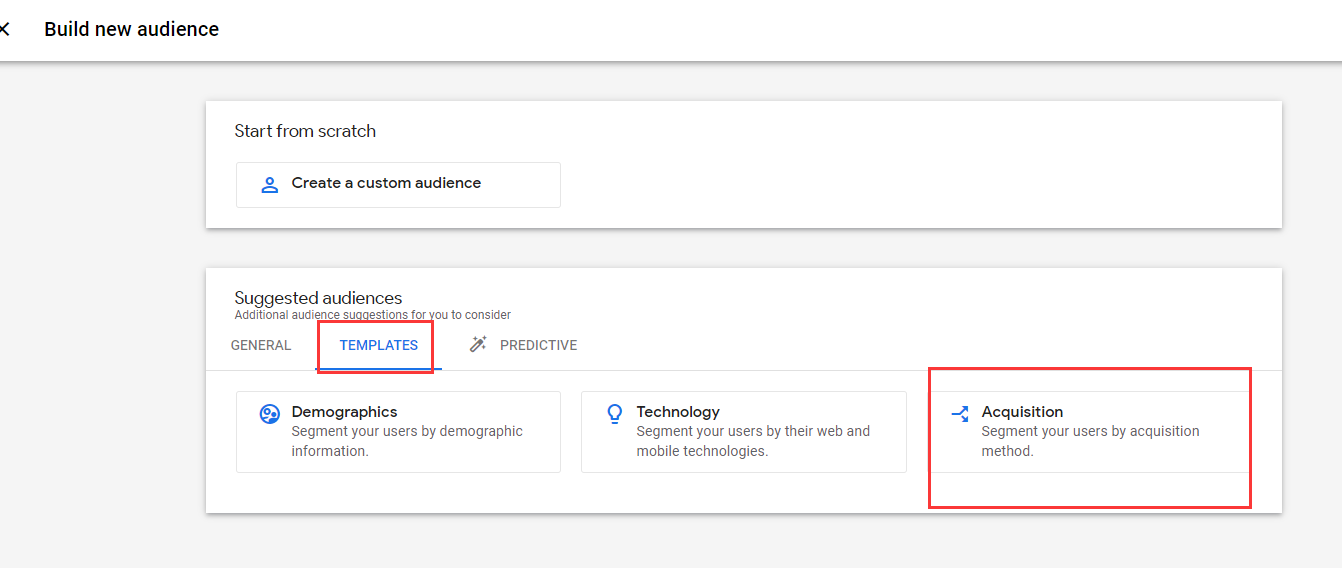The width and height of the screenshot is (1342, 568).
Task: Click 'Segment your users by demographic information' text
Action: click(407, 441)
